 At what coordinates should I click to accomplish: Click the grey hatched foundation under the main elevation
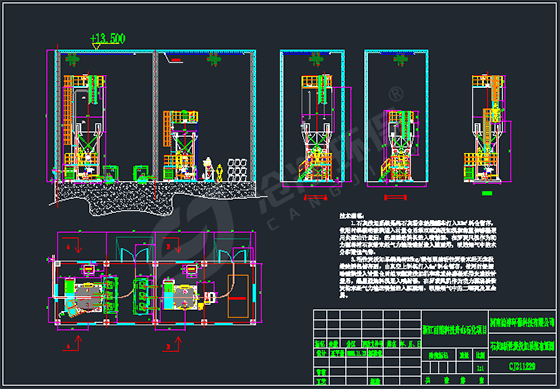click(x=154, y=196)
